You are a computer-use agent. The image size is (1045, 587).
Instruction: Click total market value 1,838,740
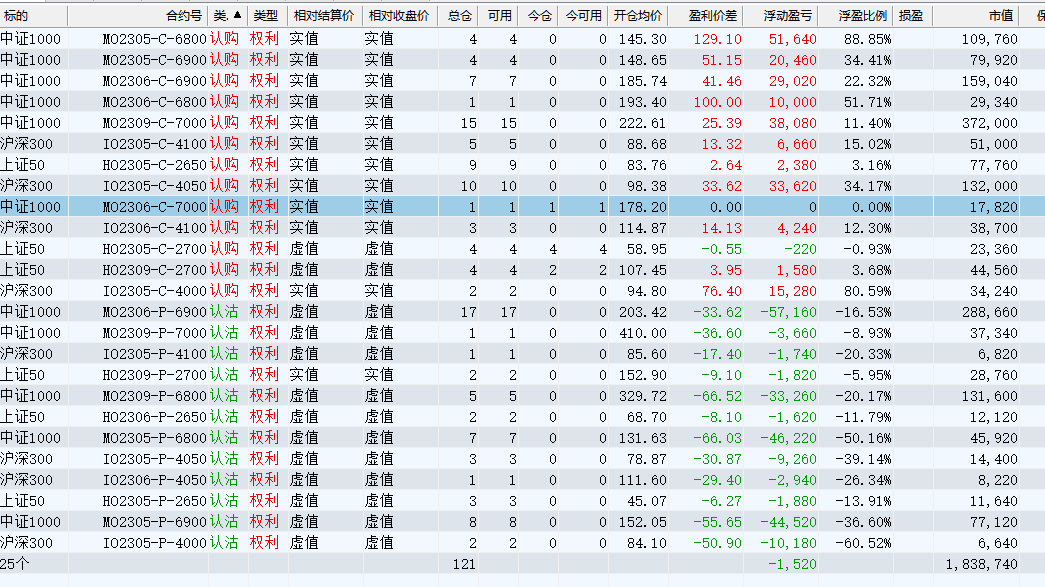(981, 564)
